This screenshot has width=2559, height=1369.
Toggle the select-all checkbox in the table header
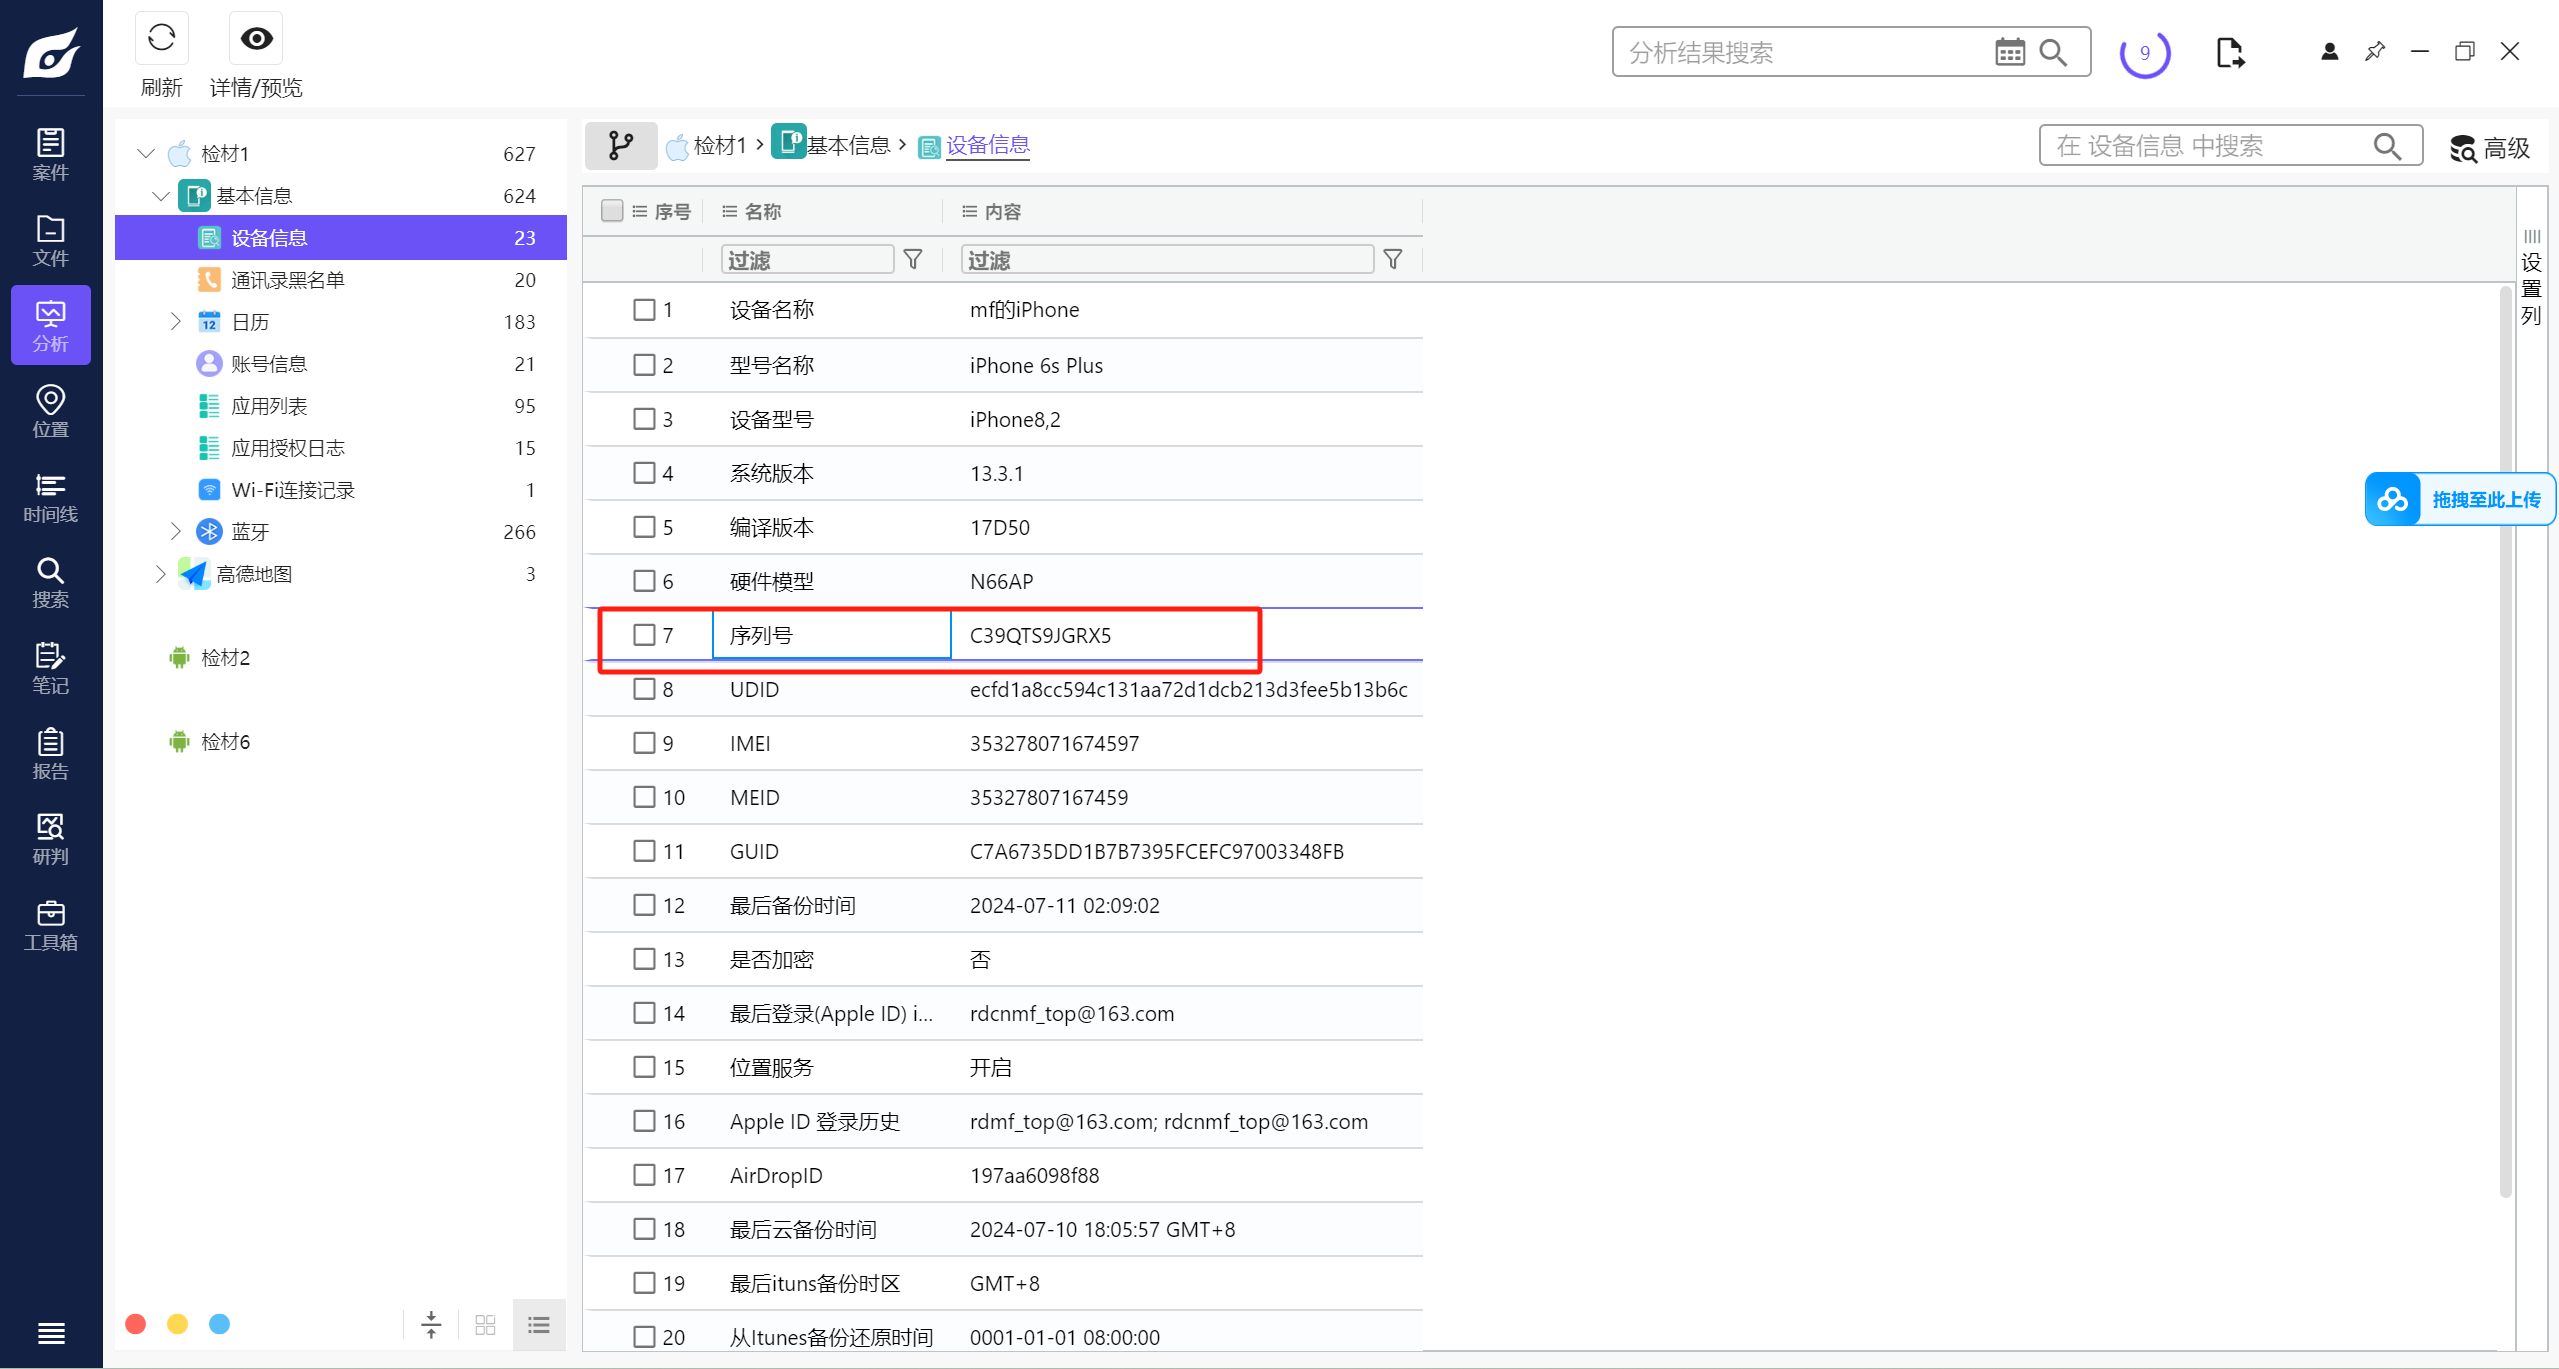pyautogui.click(x=612, y=211)
